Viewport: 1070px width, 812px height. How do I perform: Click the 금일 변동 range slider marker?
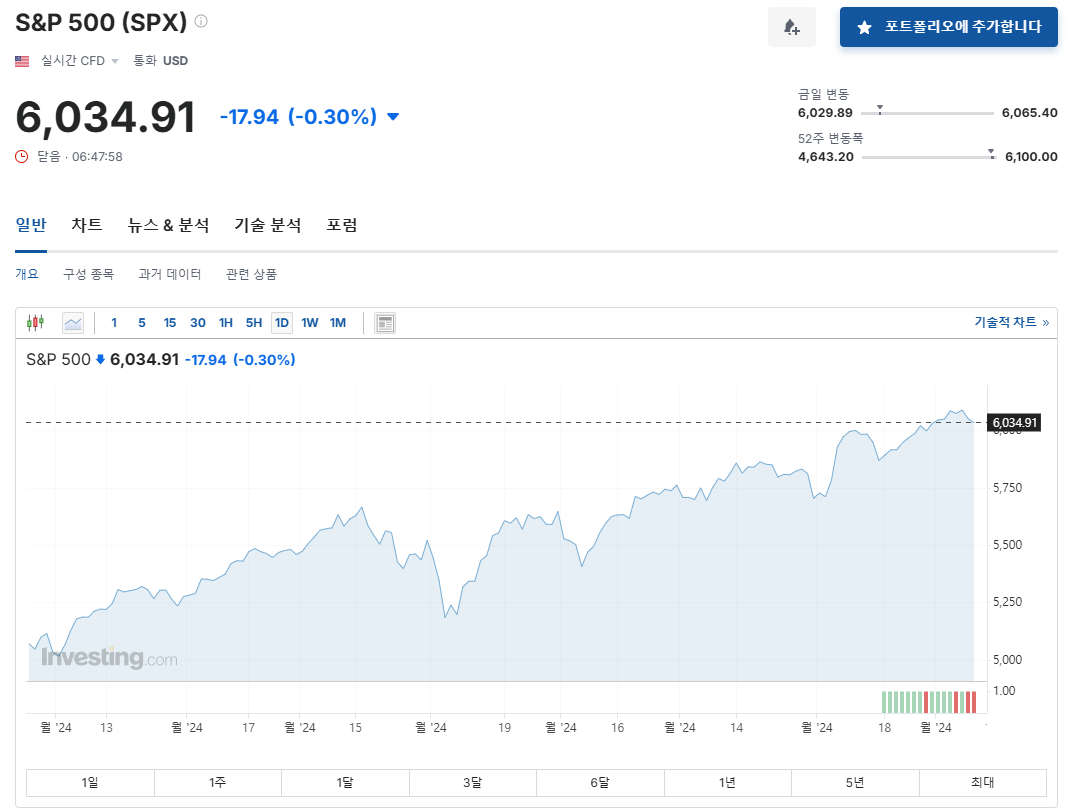[x=880, y=109]
